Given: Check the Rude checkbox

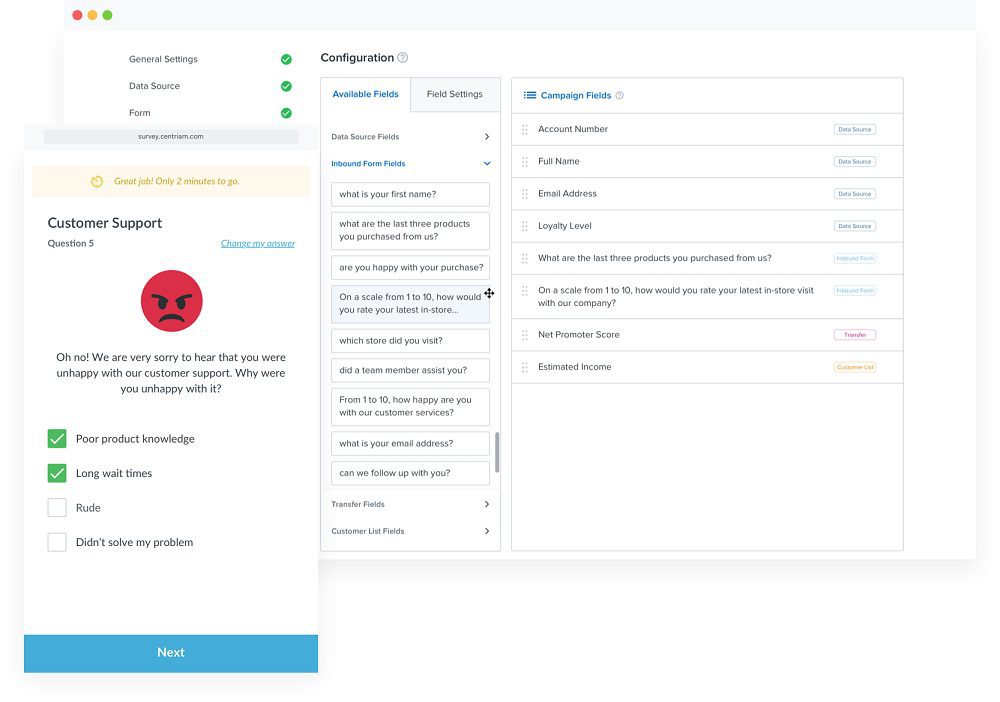Looking at the screenshot, I should (x=57, y=508).
